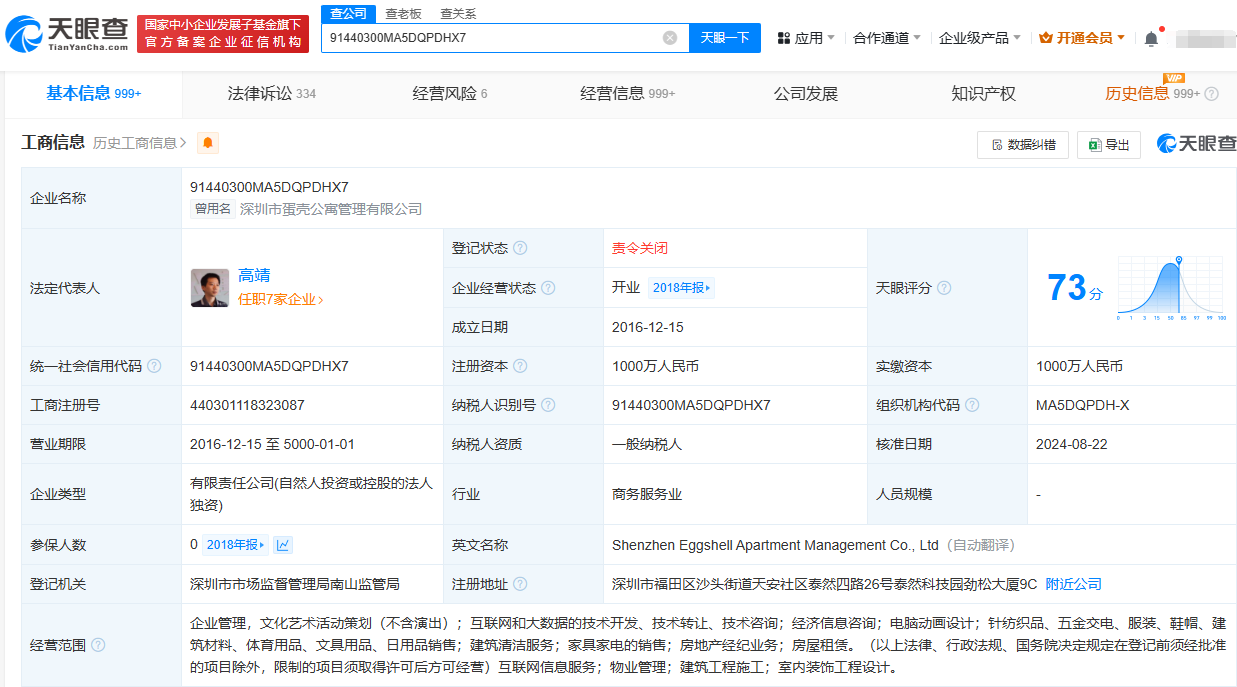Click the help icon beside 统一社会信用代码
Image resolution: width=1237 pixels, height=687 pixels.
click(154, 366)
